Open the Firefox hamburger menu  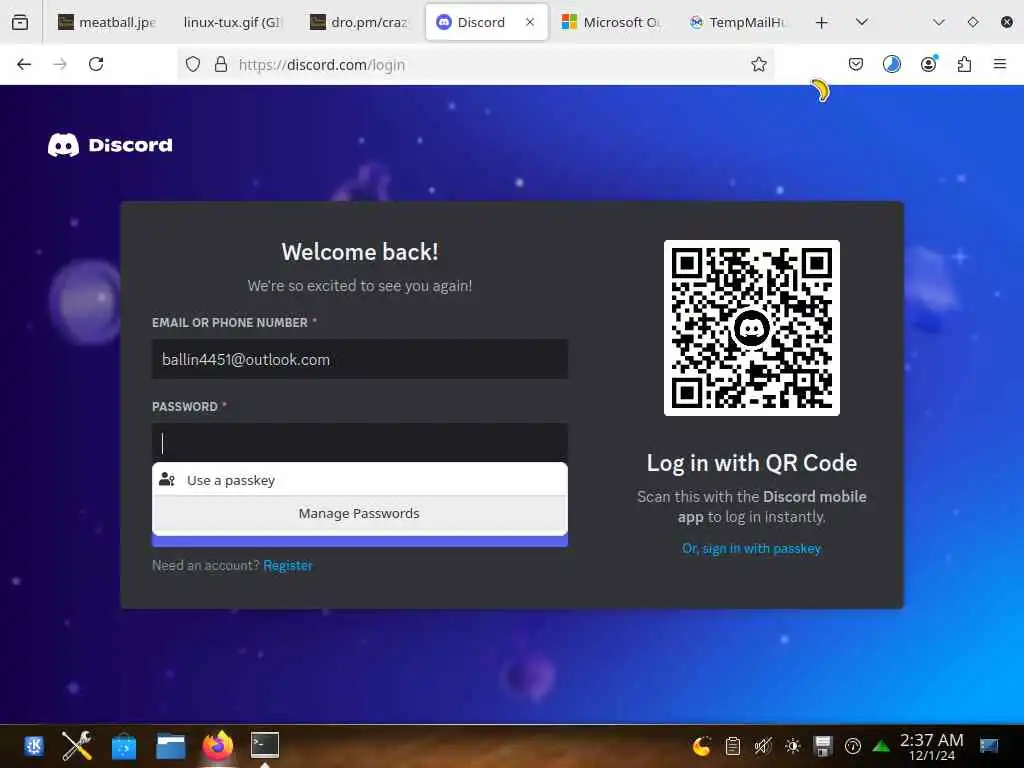(1000, 64)
